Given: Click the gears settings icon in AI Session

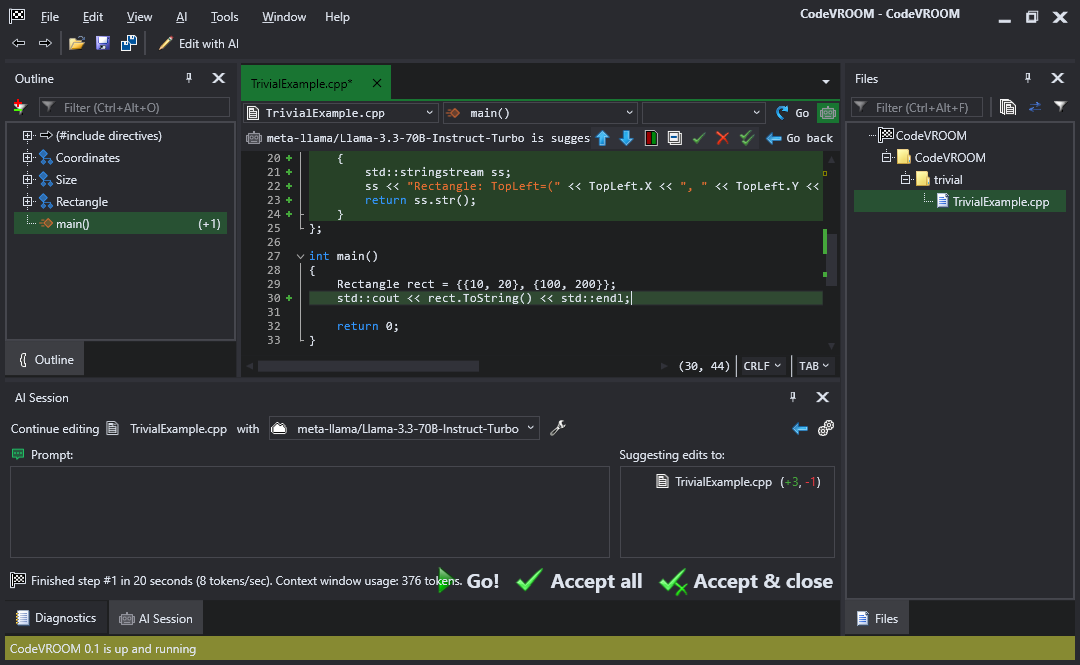Looking at the screenshot, I should point(826,429).
